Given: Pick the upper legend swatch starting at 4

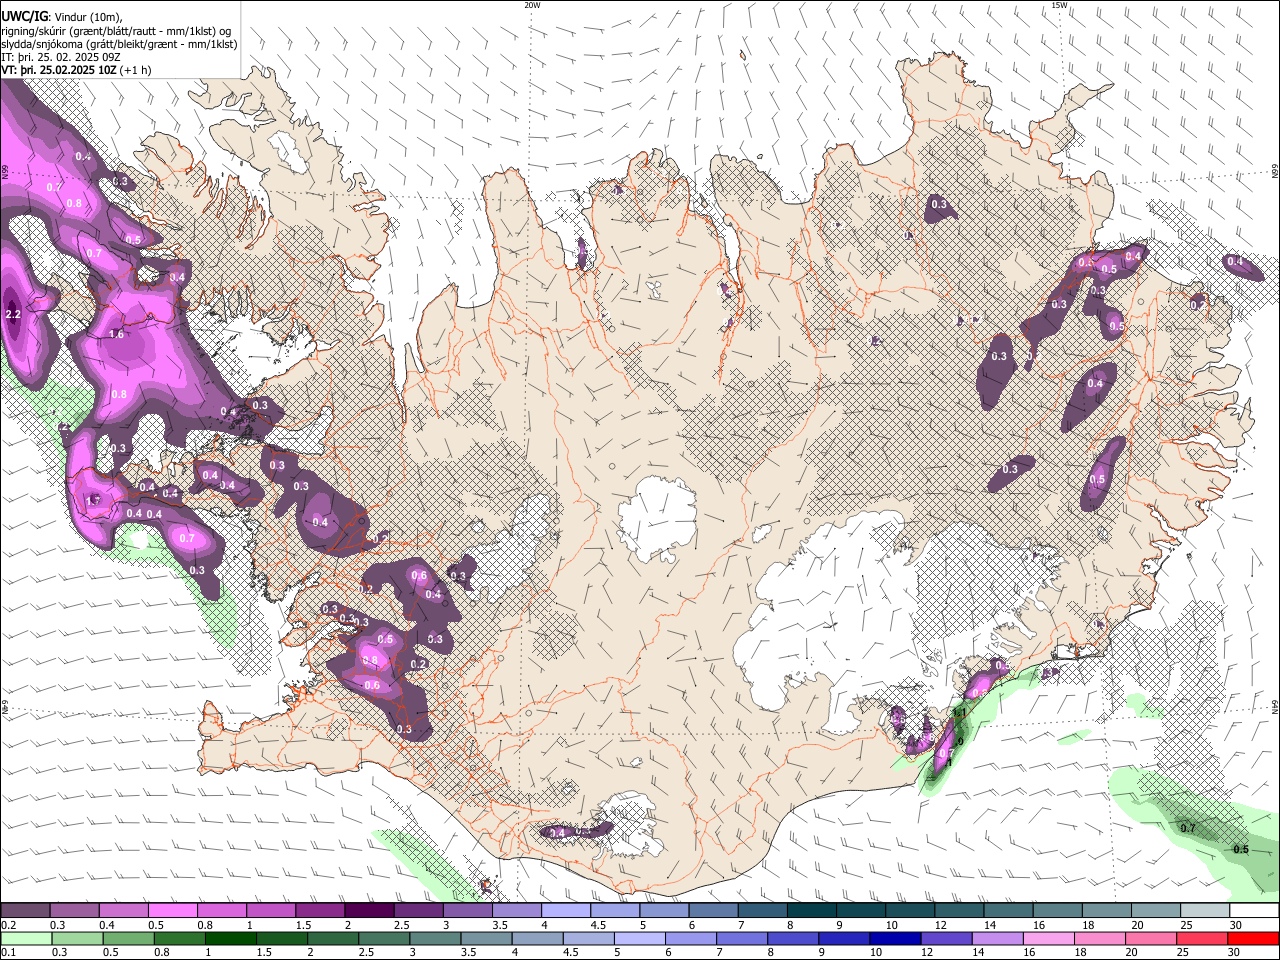Looking at the screenshot, I should tap(566, 910).
